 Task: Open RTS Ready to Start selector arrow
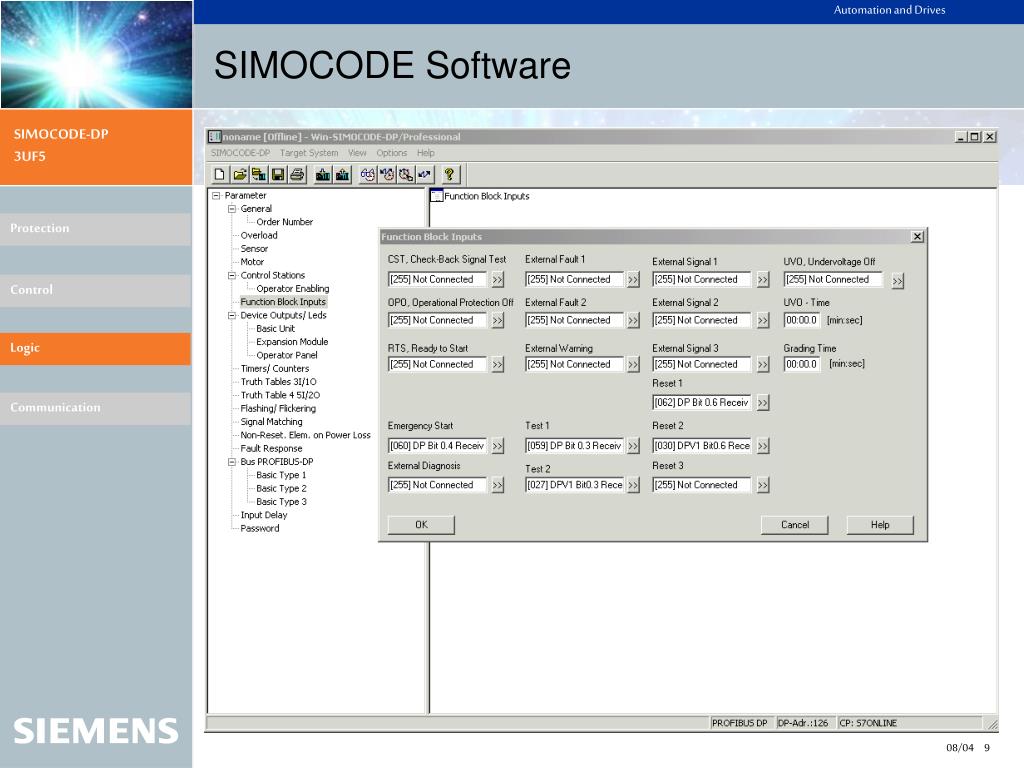click(498, 364)
